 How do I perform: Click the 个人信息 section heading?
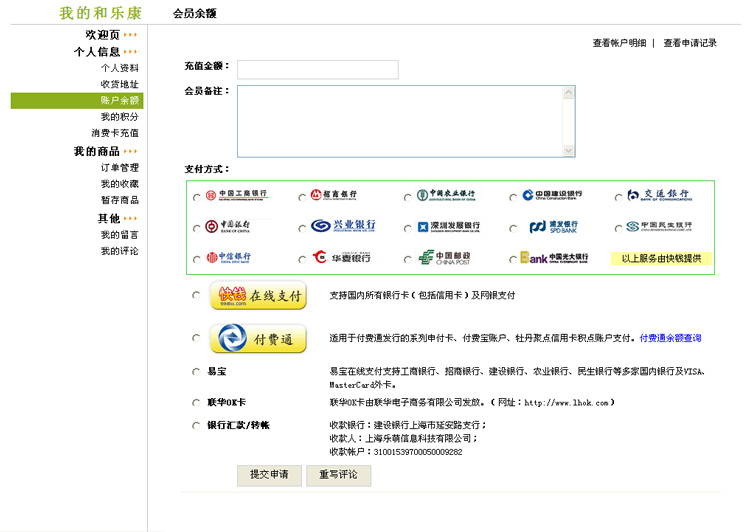click(x=97, y=52)
